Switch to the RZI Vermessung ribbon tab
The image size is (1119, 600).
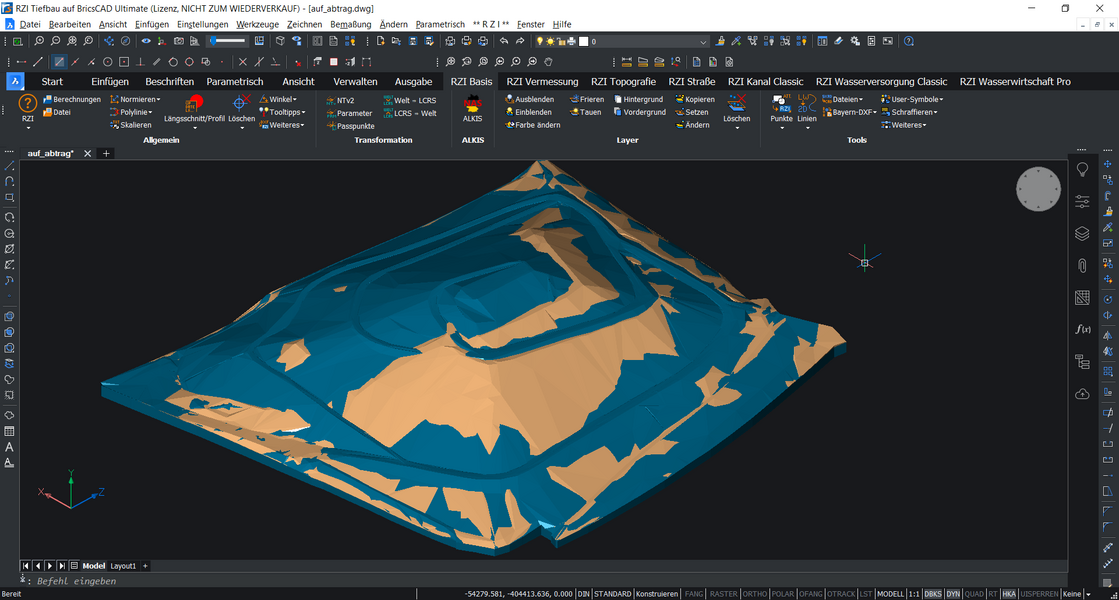coord(542,81)
